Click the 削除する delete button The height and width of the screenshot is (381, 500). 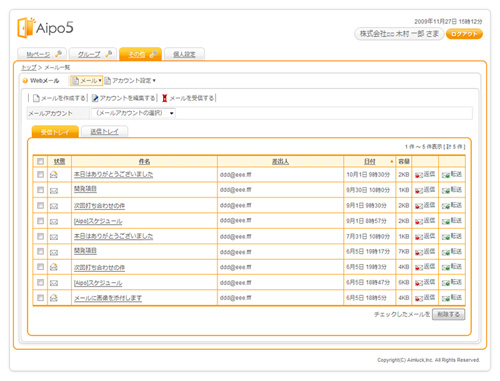pyautogui.click(x=448, y=314)
